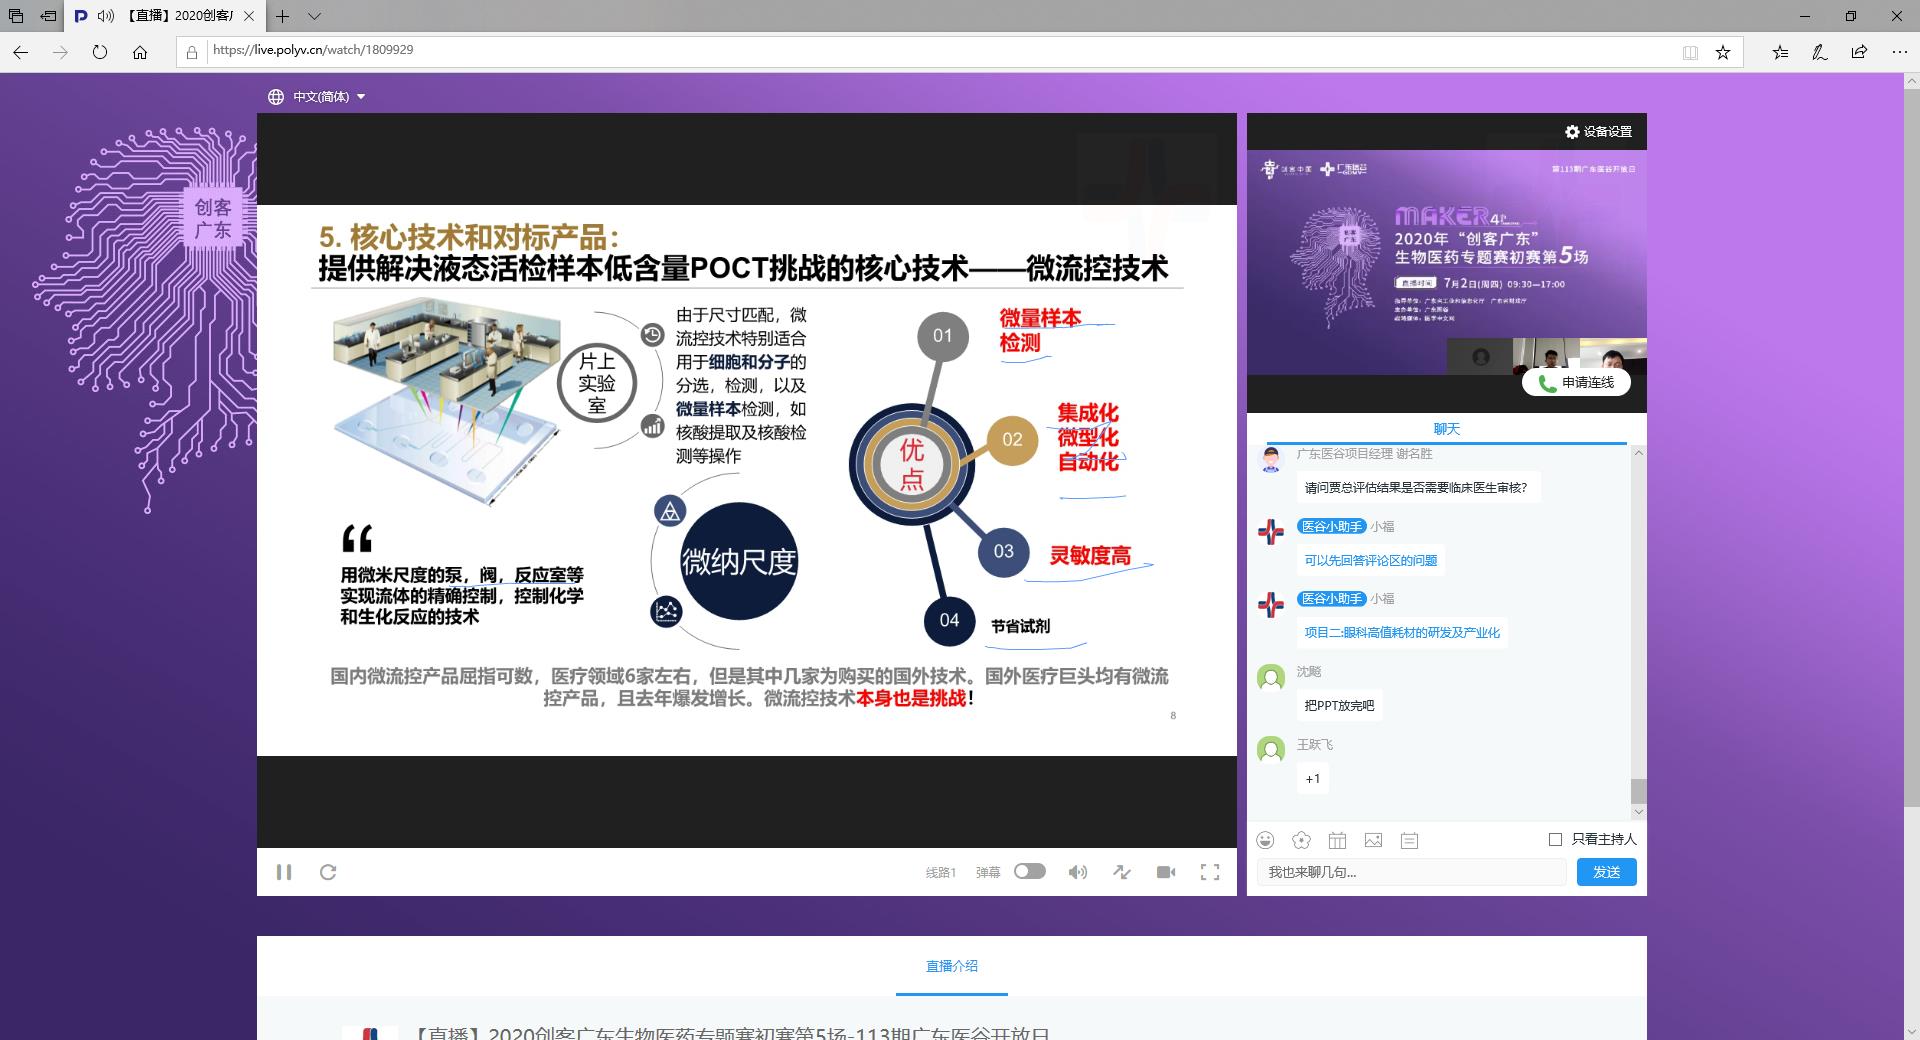
Task: Click the flower icon in chat toolbar
Action: pyautogui.click(x=1301, y=840)
